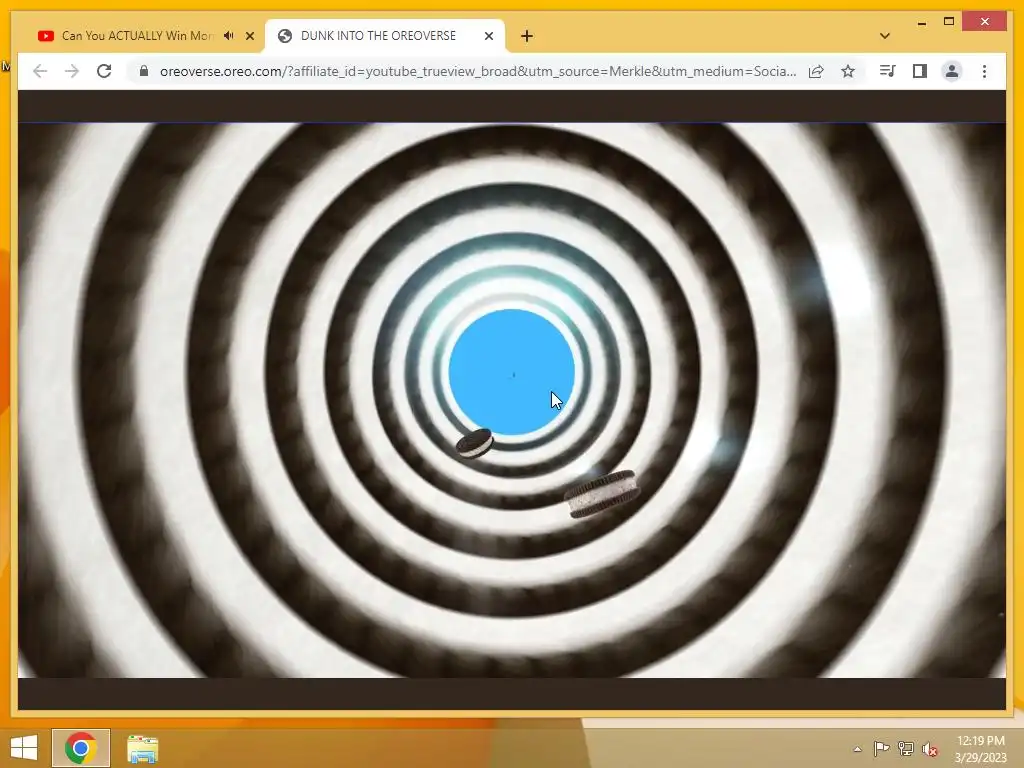
Task: Click the oreoverse.oreo.com address bar
Action: [478, 71]
